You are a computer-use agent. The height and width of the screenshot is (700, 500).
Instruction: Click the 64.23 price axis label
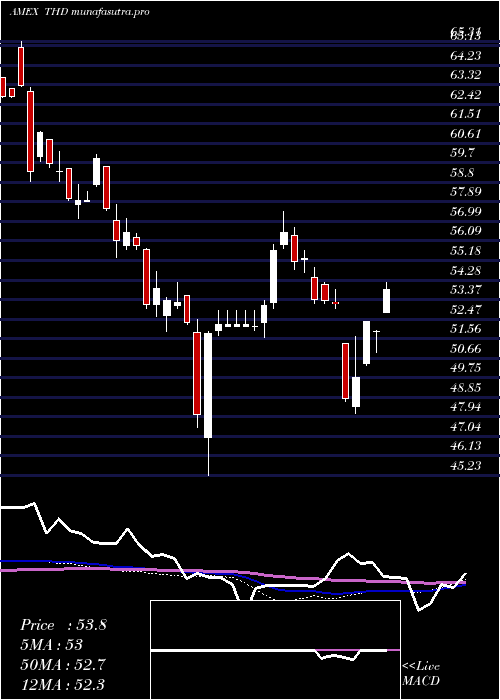click(x=466, y=55)
